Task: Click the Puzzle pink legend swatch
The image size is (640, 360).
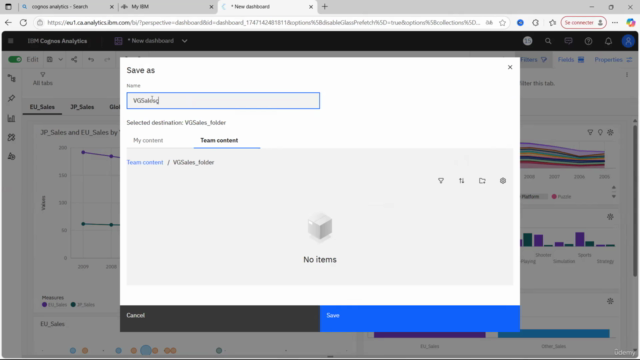Action: click(554, 197)
